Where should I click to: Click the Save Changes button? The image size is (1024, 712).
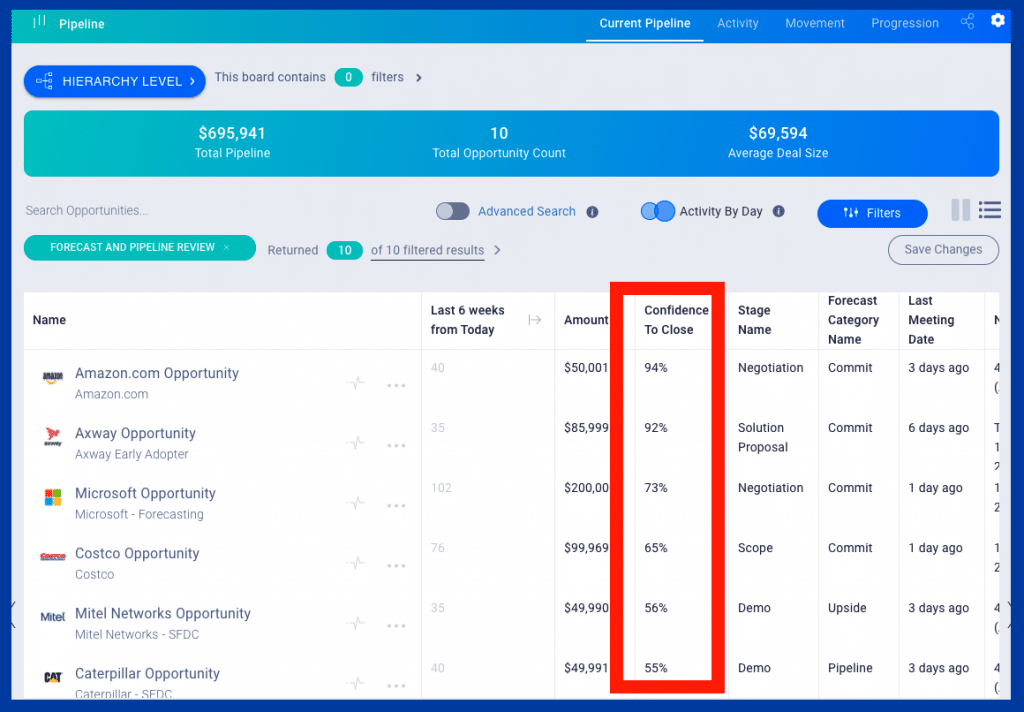coord(943,250)
